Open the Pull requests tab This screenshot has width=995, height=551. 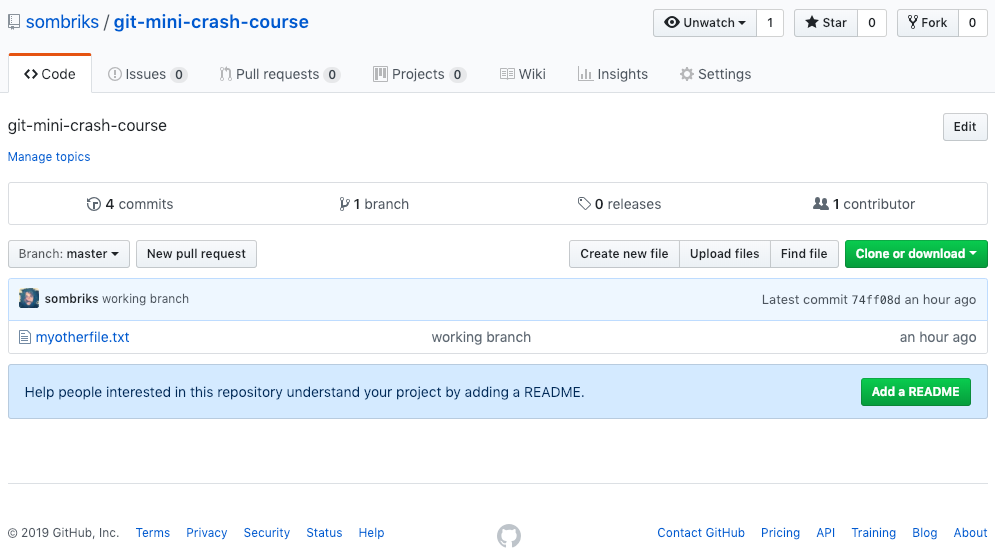(280, 74)
